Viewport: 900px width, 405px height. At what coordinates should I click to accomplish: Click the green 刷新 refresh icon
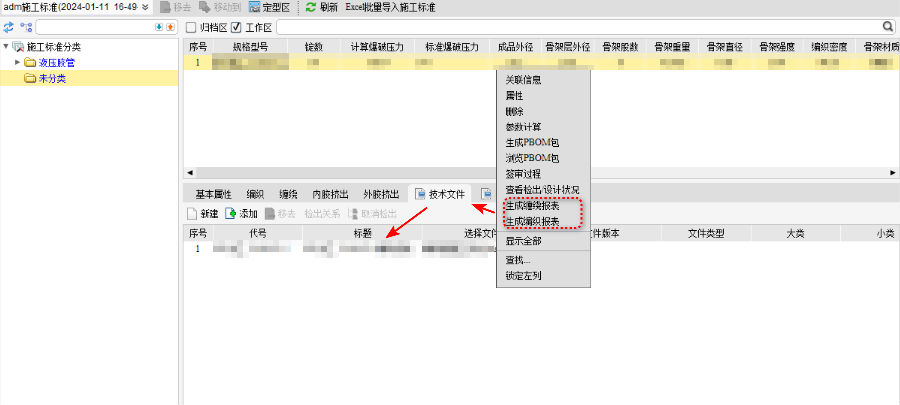(x=311, y=7)
